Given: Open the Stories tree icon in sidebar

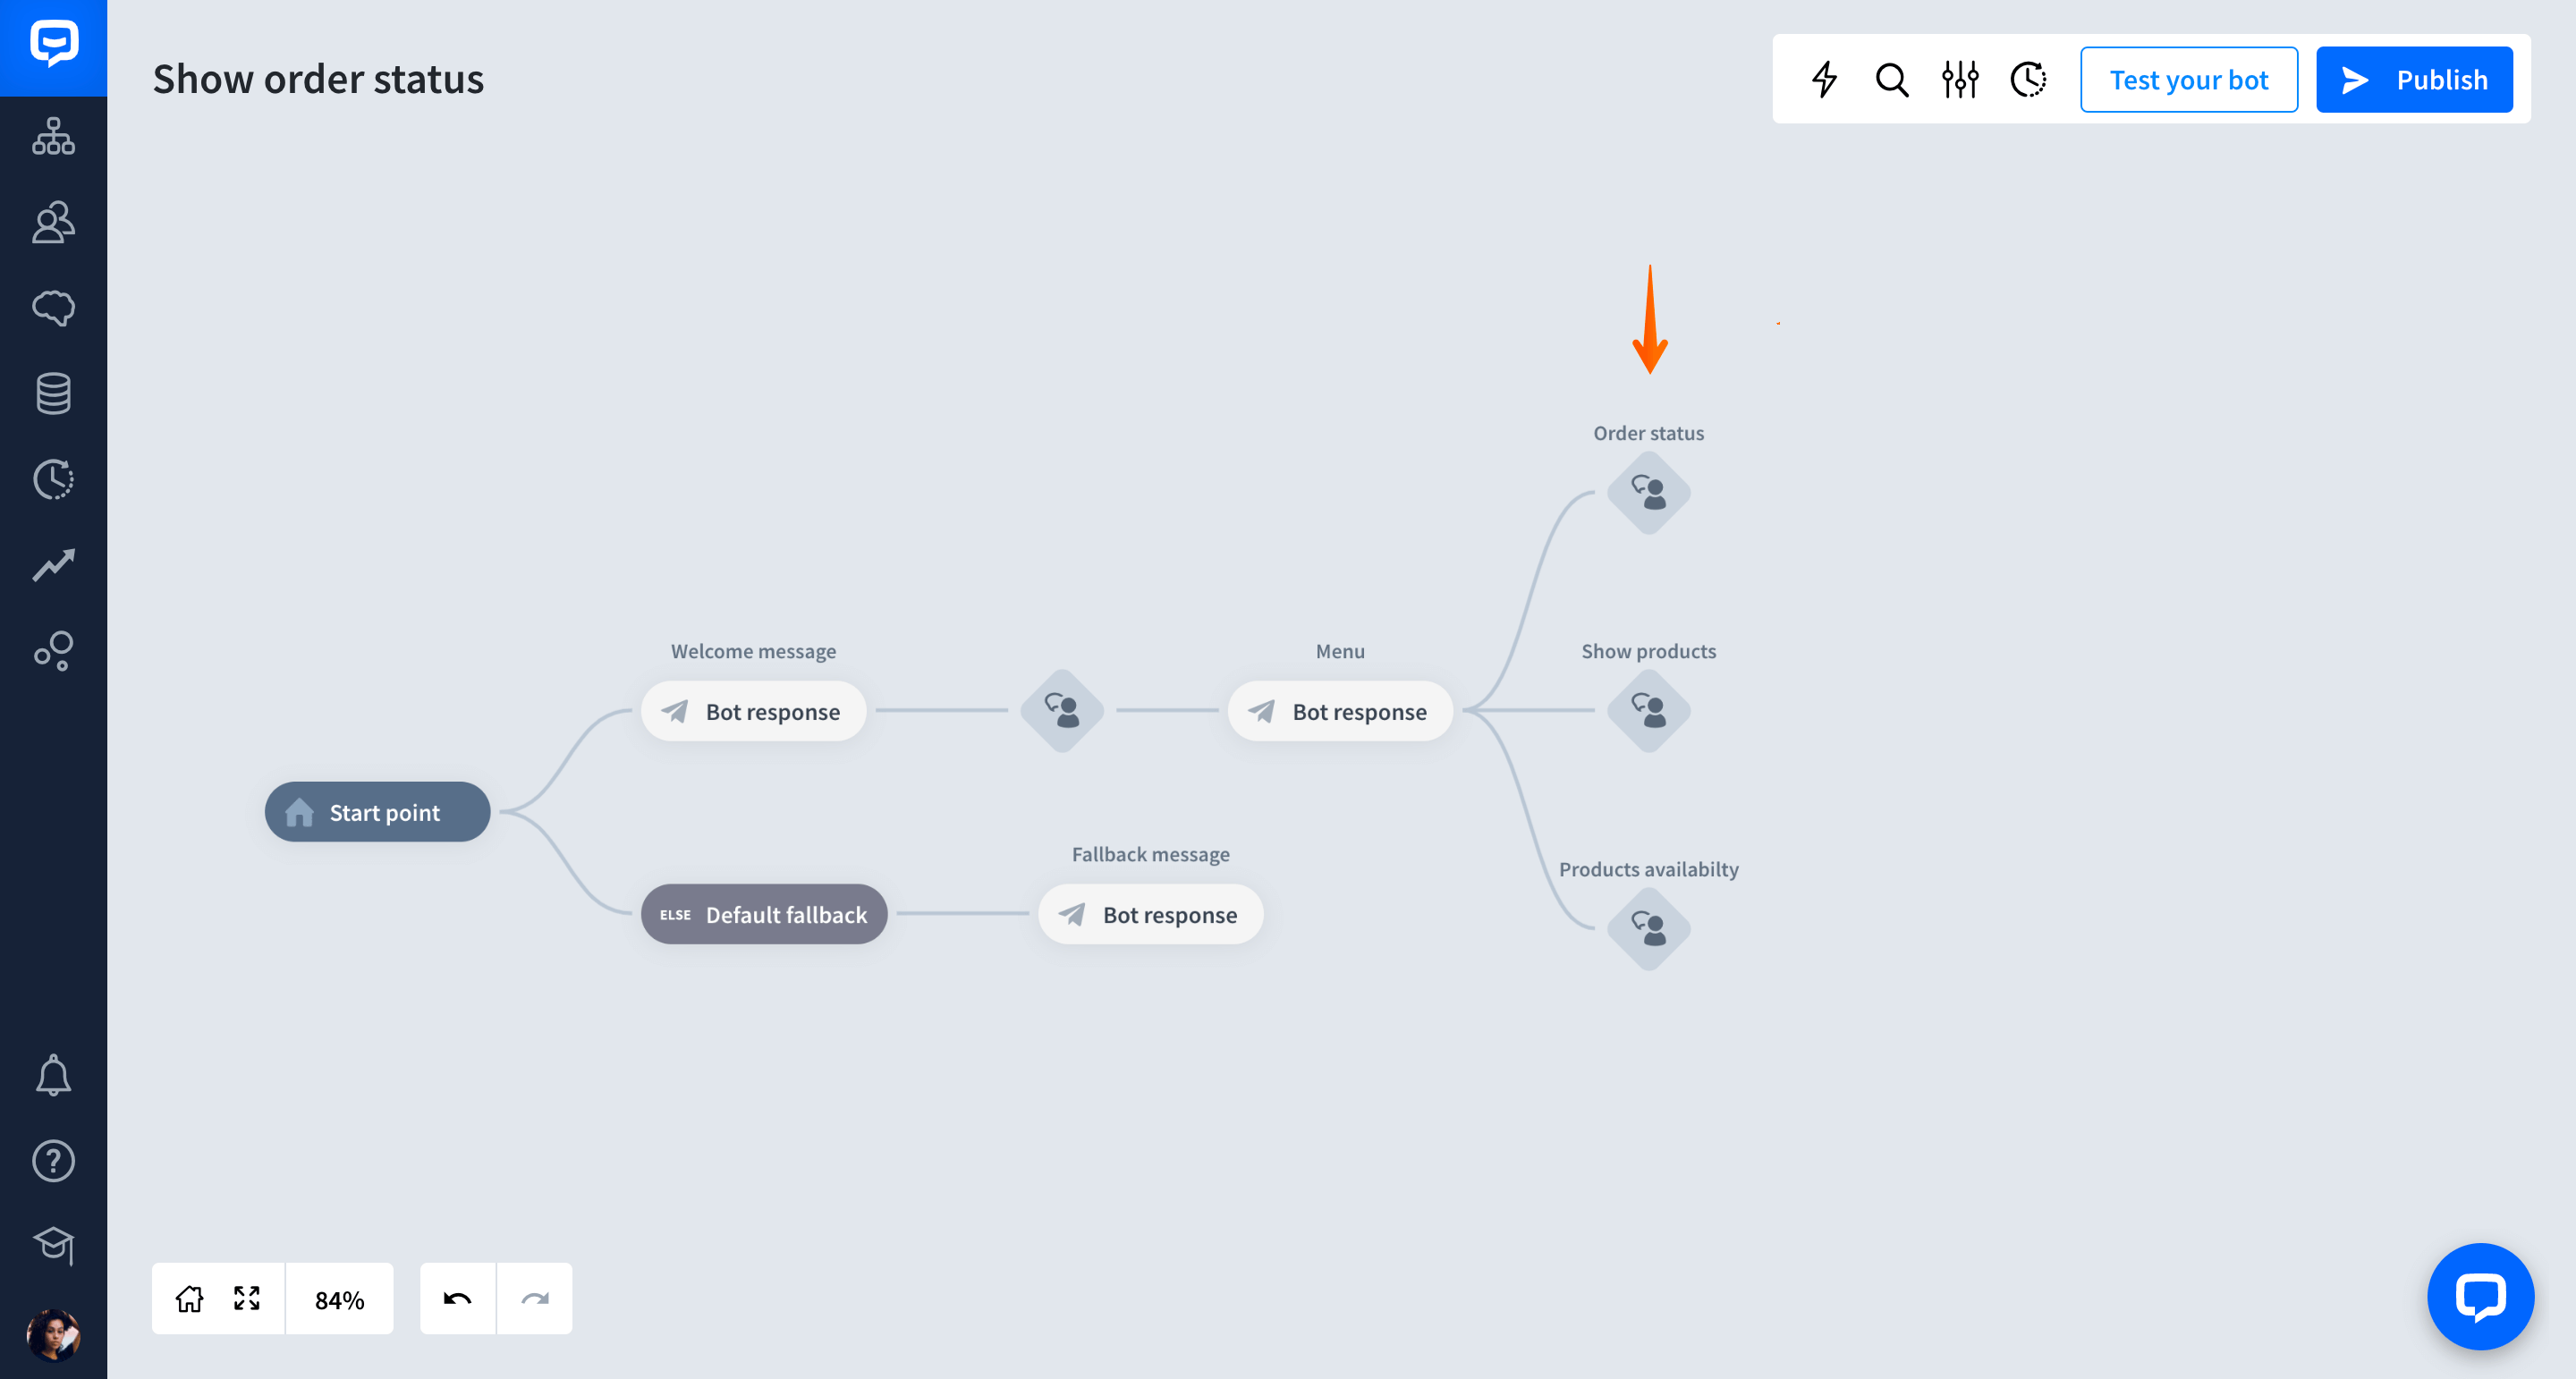Looking at the screenshot, I should [x=53, y=137].
